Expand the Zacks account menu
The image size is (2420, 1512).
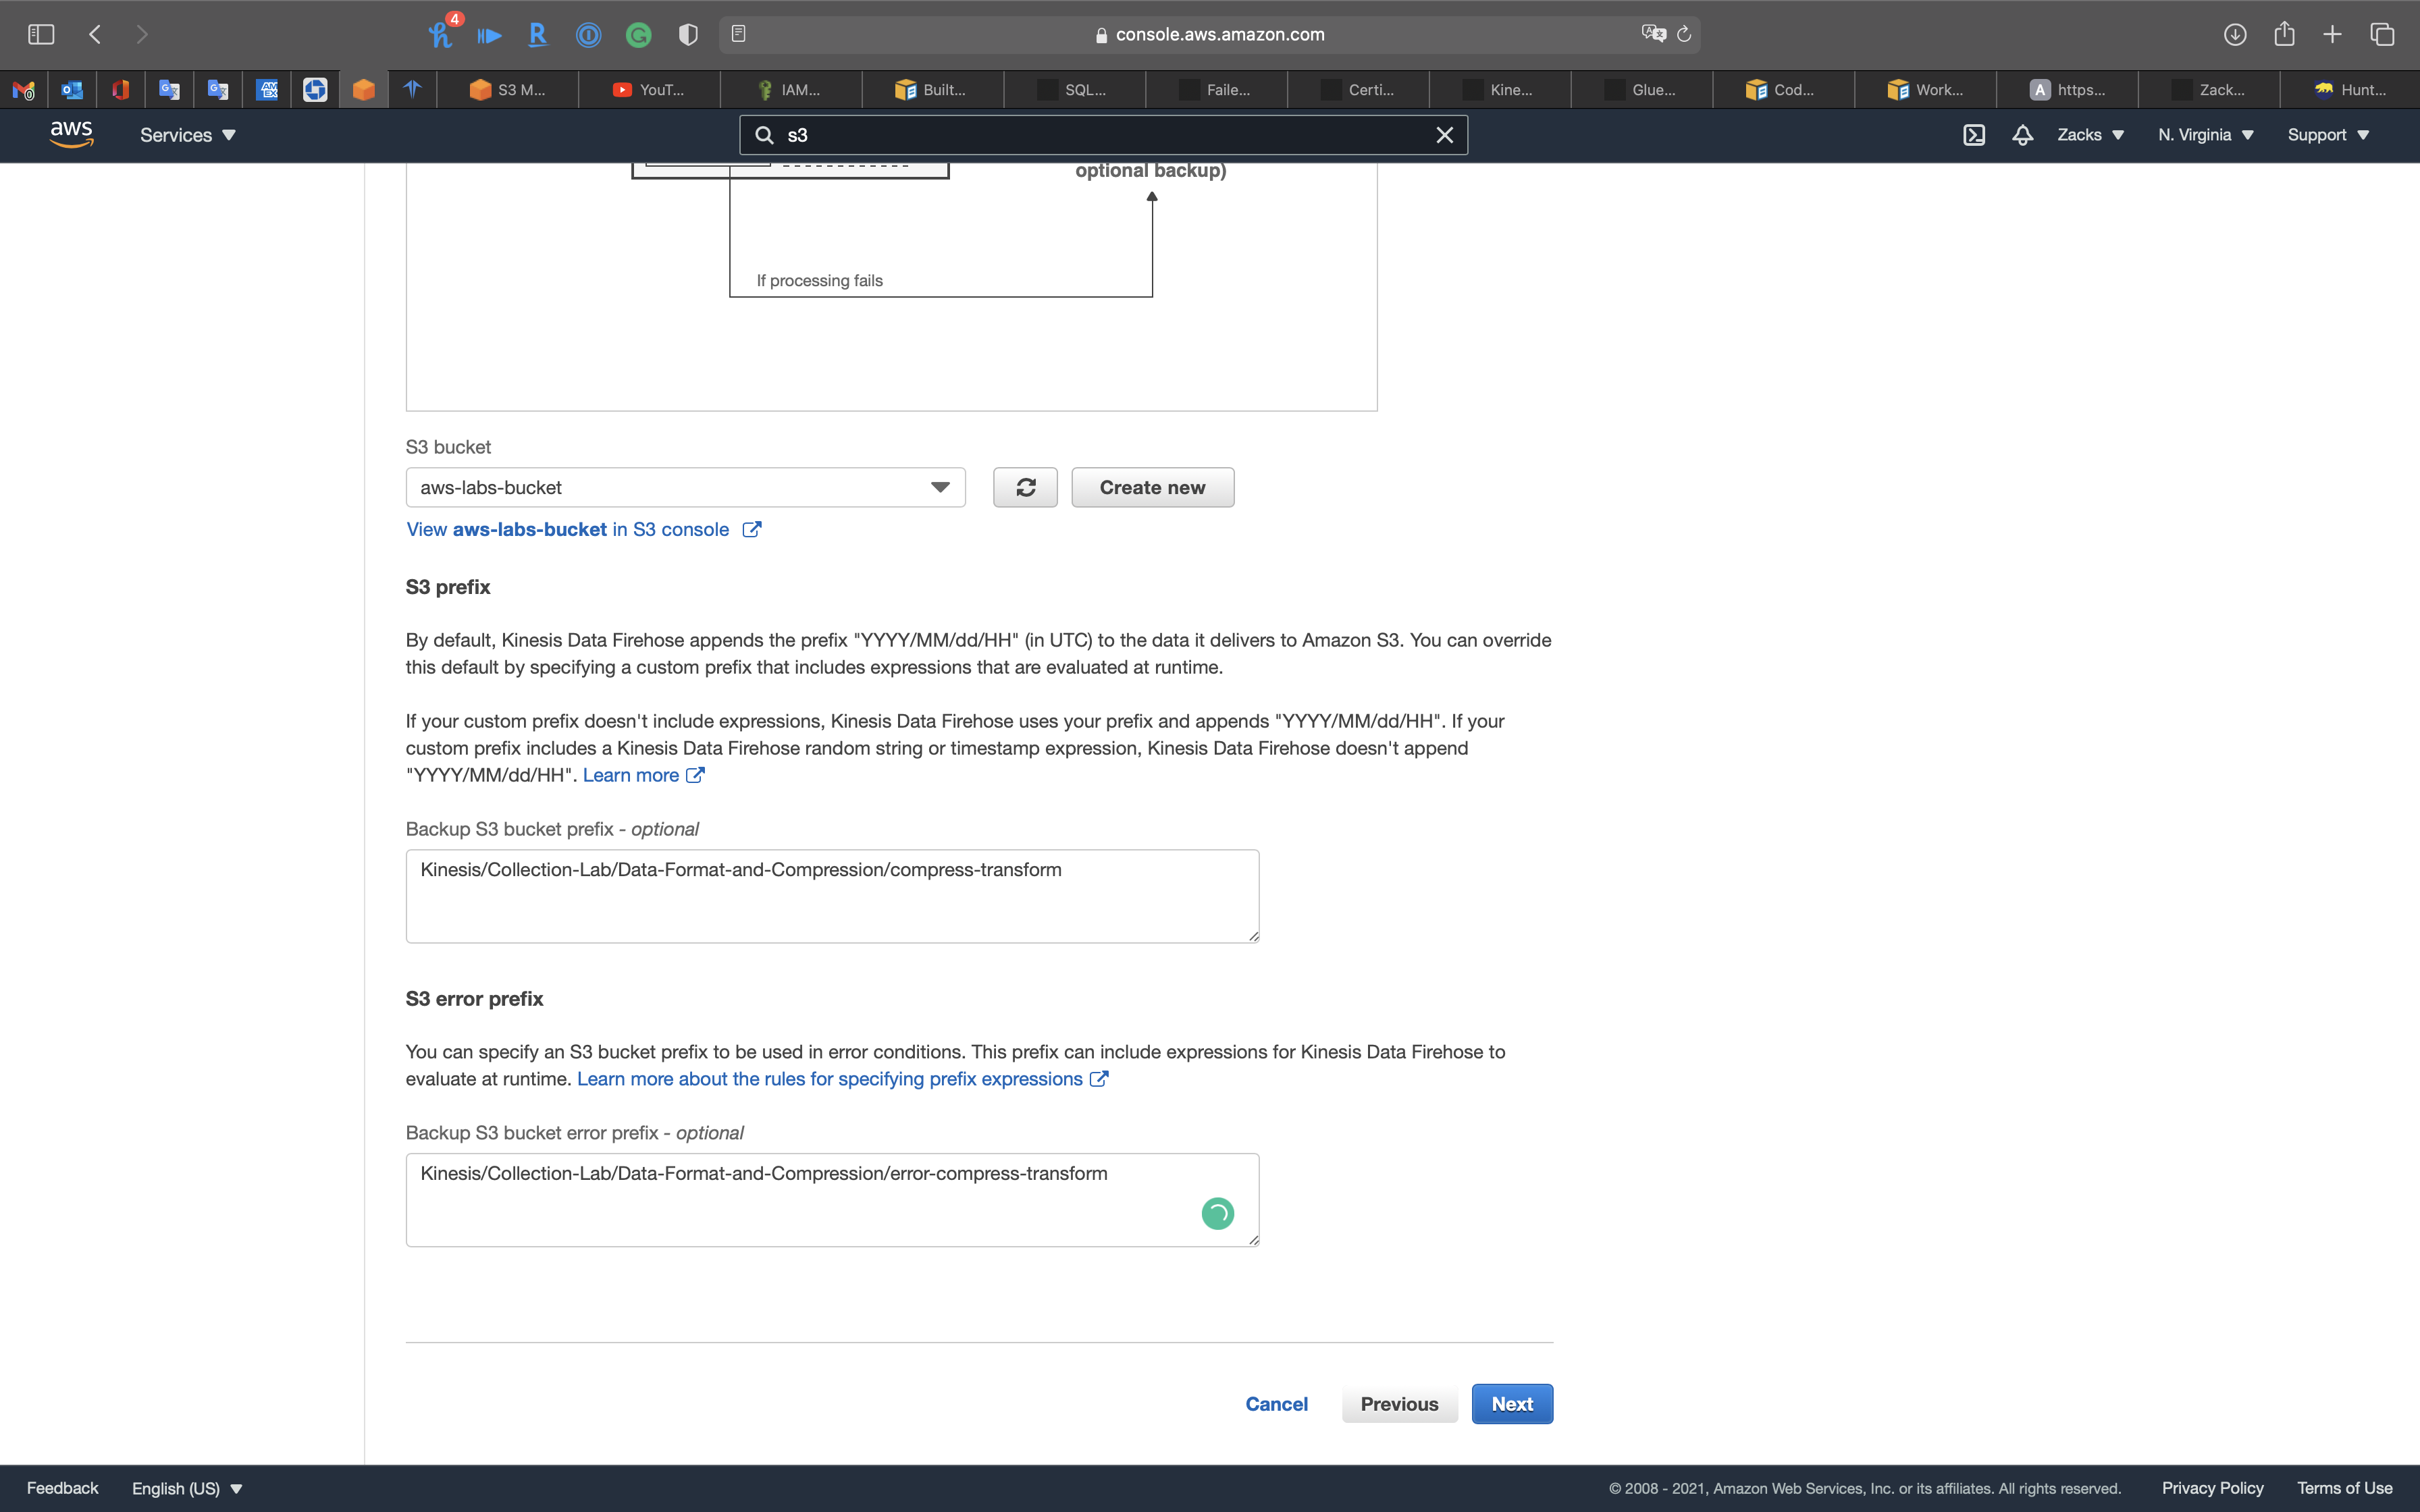2090,135
